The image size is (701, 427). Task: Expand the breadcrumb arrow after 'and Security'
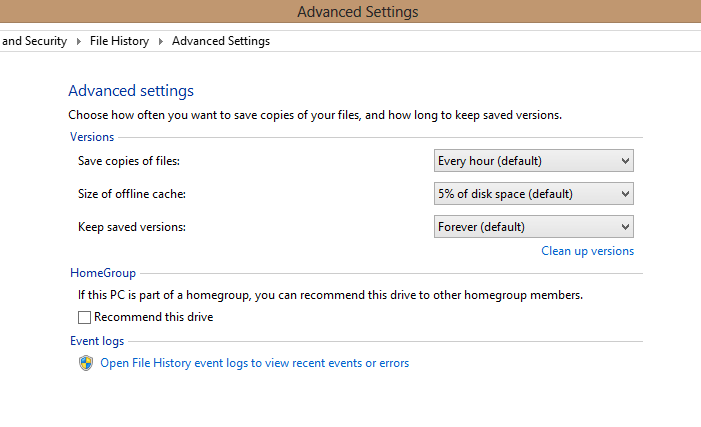click(x=79, y=41)
